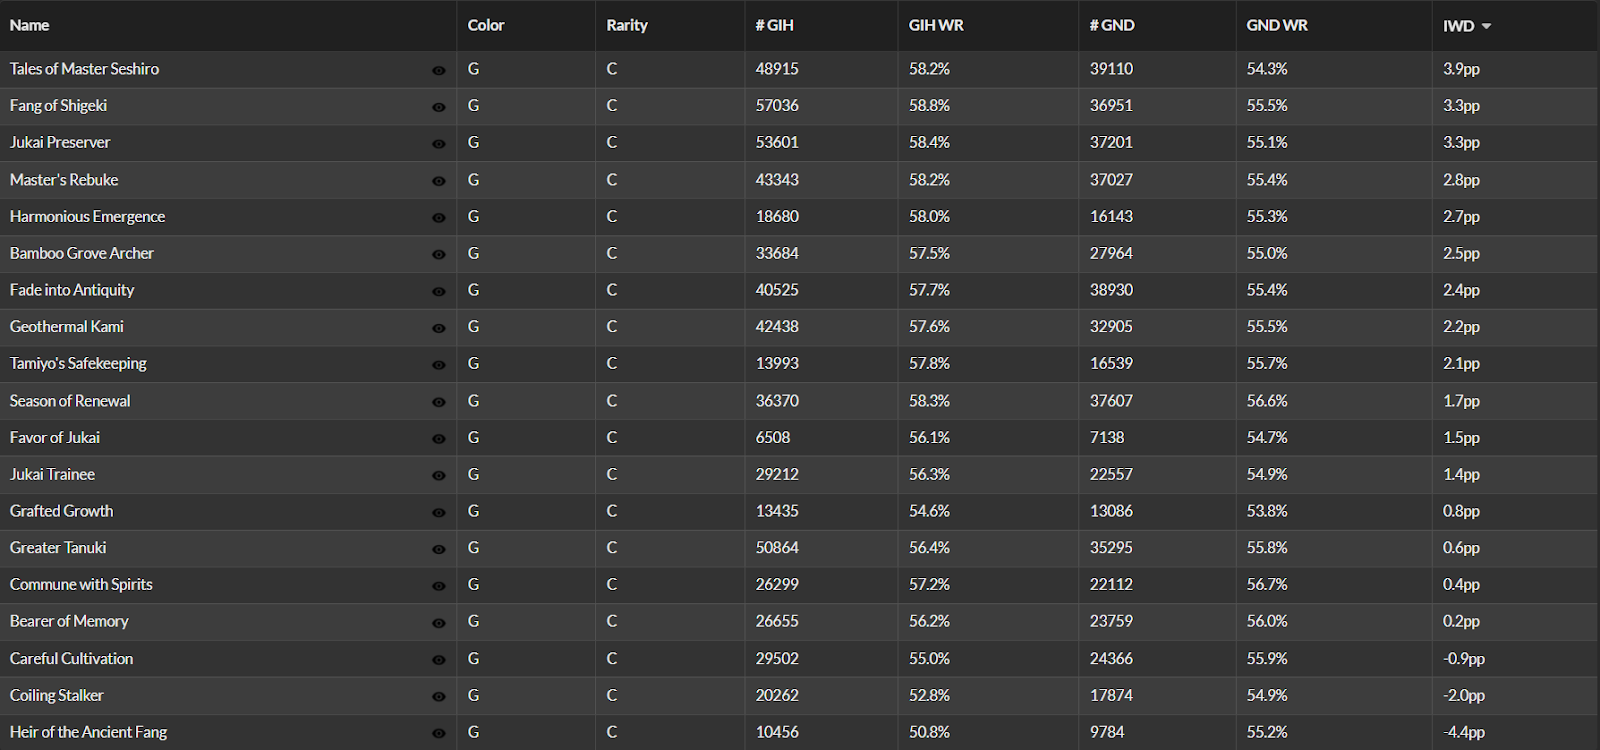Click the eye icon next to Jukai Preserver
This screenshot has height=750, width=1600.
(x=438, y=144)
